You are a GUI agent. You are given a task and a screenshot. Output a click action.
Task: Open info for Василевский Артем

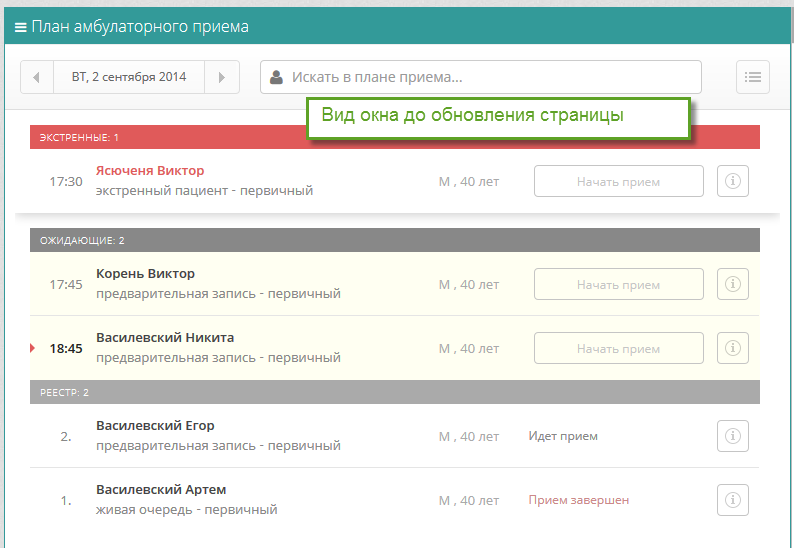point(732,500)
